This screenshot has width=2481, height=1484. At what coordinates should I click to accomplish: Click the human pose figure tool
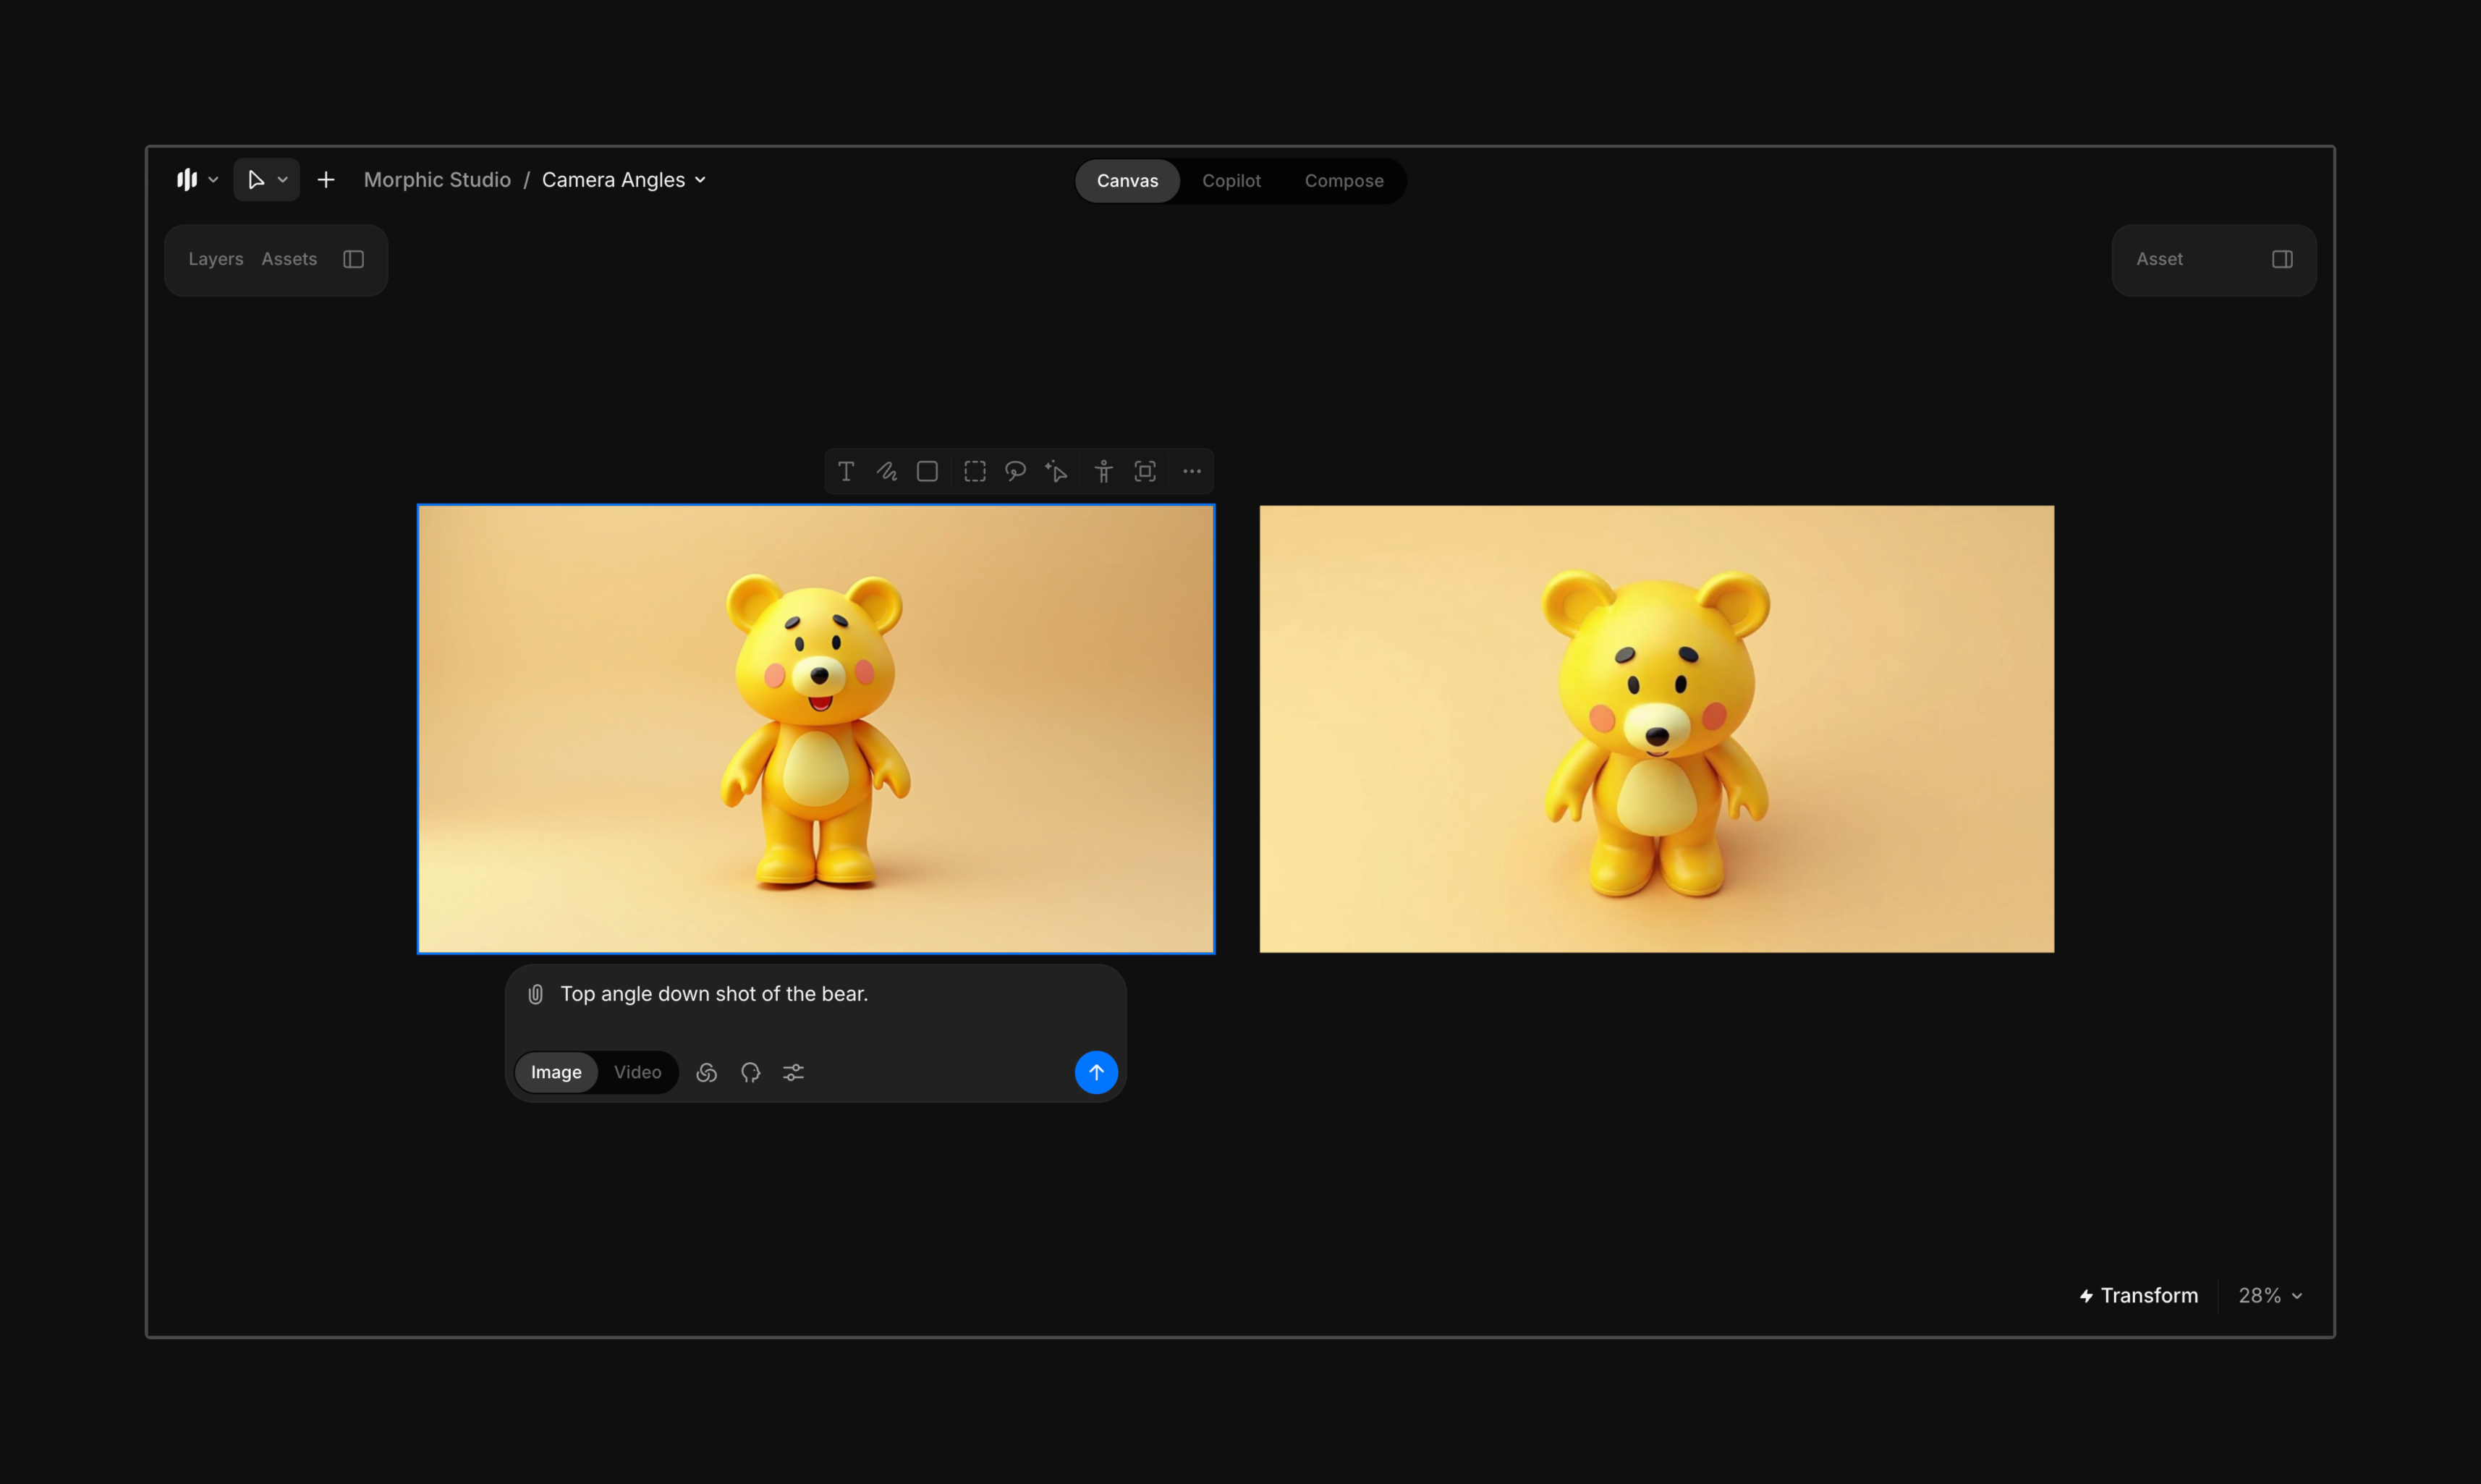coord(1104,472)
